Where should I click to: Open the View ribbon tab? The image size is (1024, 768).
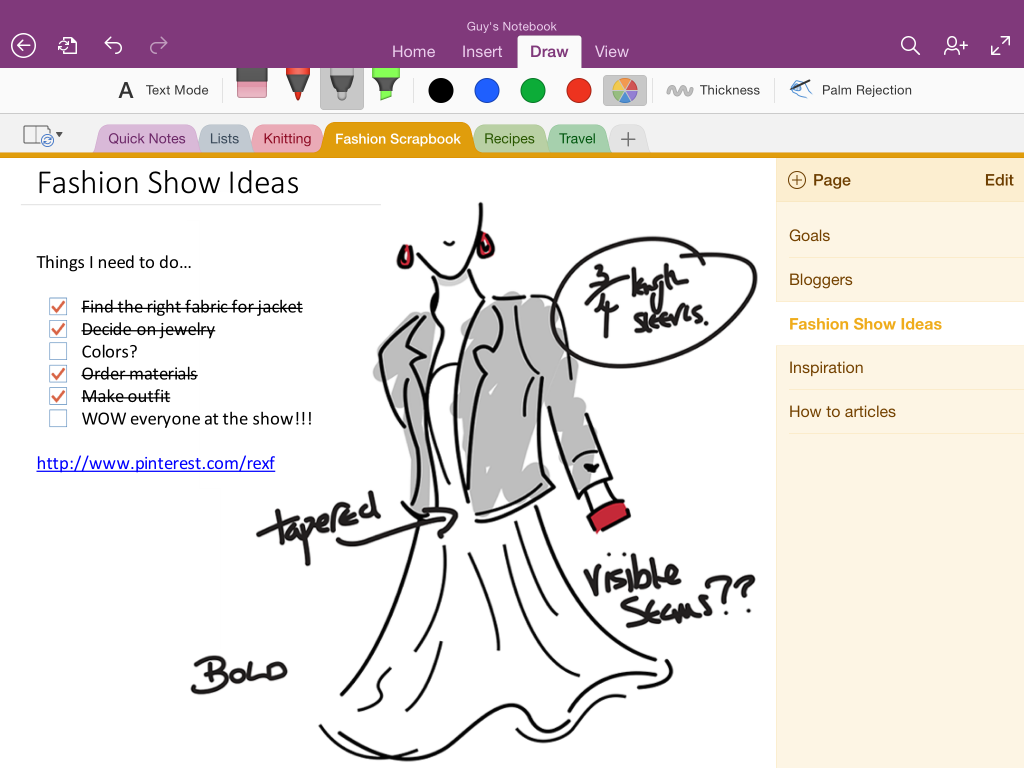click(611, 51)
